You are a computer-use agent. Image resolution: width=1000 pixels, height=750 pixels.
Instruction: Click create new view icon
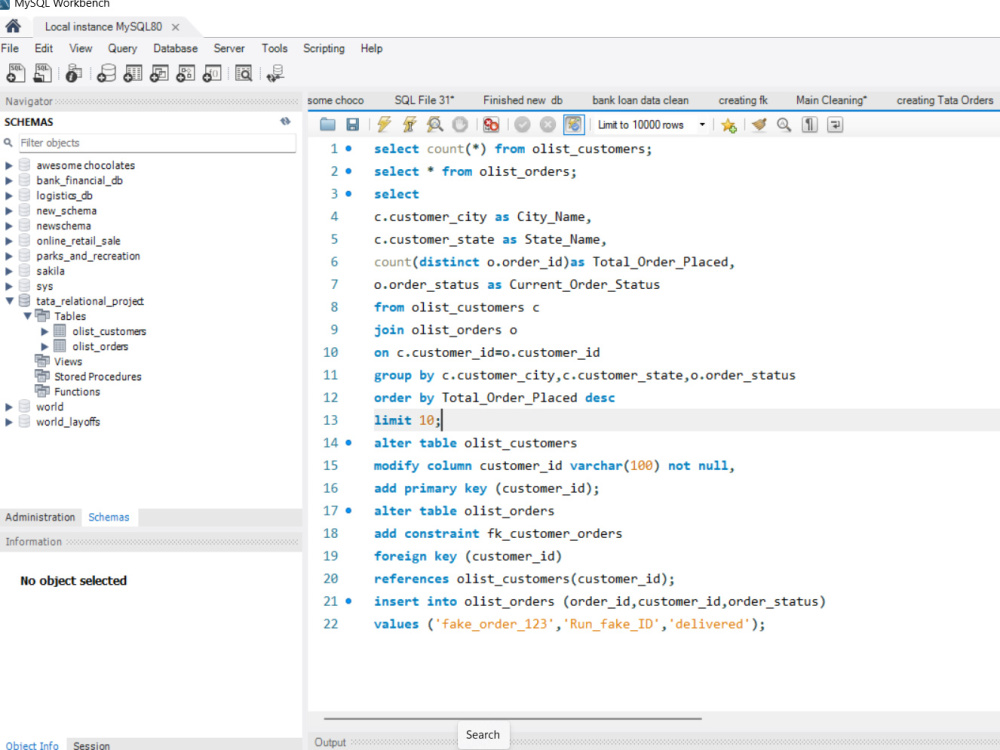159,73
